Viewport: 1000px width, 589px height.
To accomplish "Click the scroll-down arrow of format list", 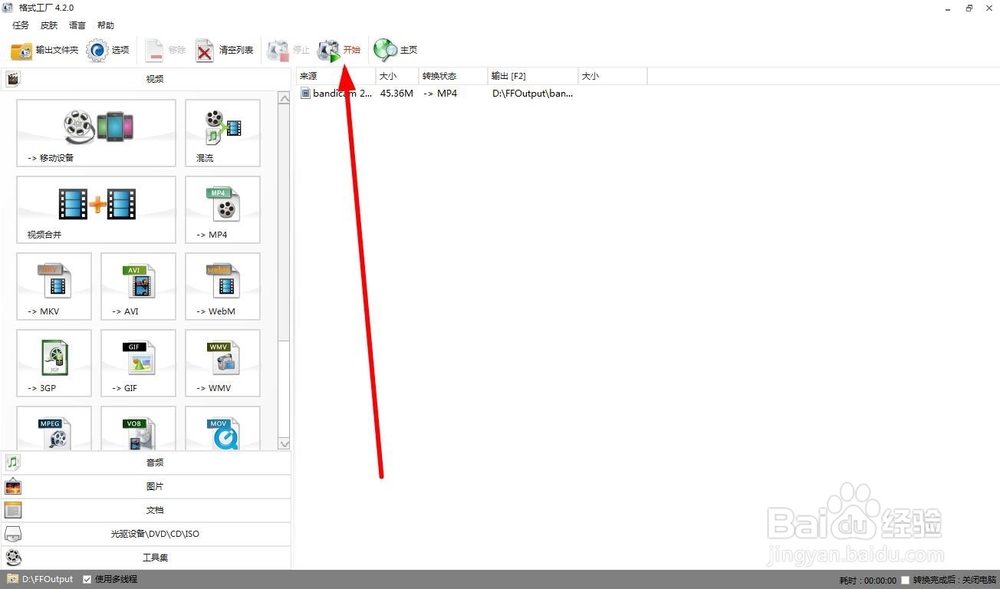I will (284, 444).
